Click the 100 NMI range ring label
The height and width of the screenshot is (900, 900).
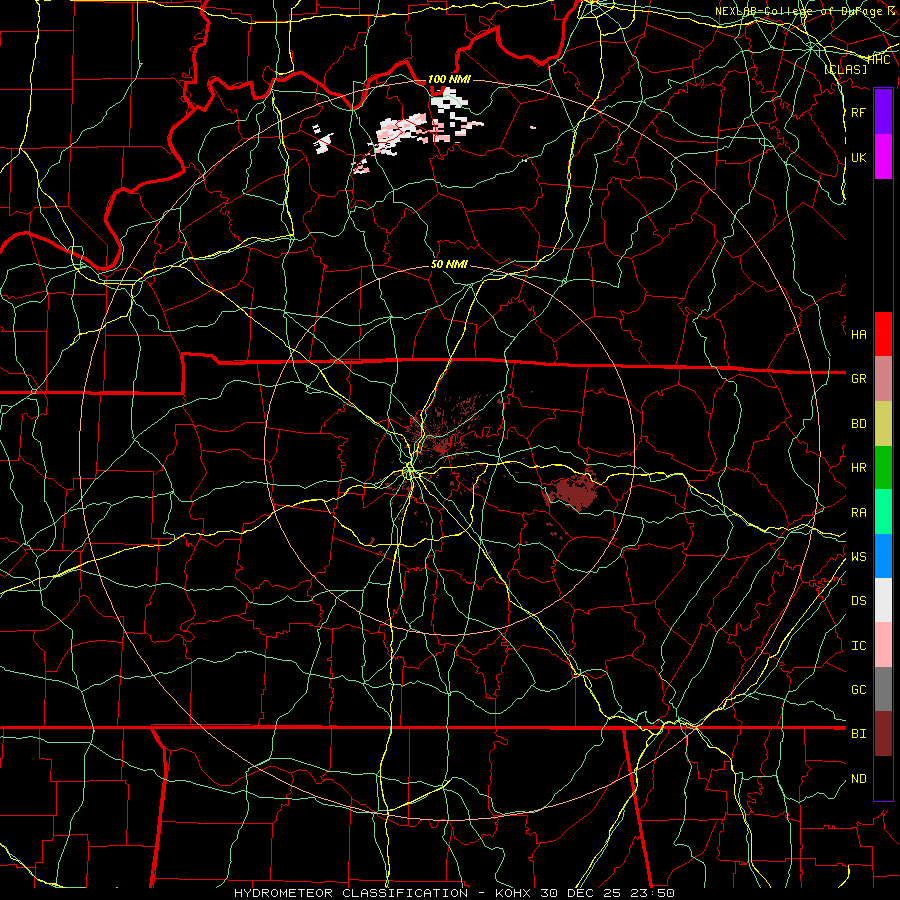click(449, 79)
